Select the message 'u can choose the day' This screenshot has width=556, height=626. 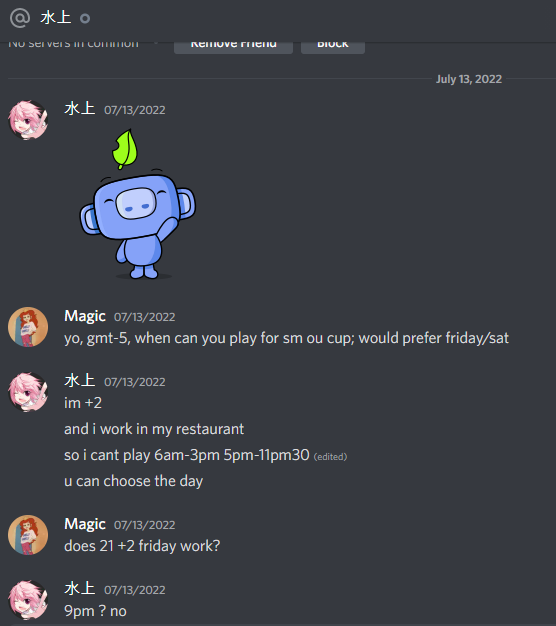(x=133, y=481)
